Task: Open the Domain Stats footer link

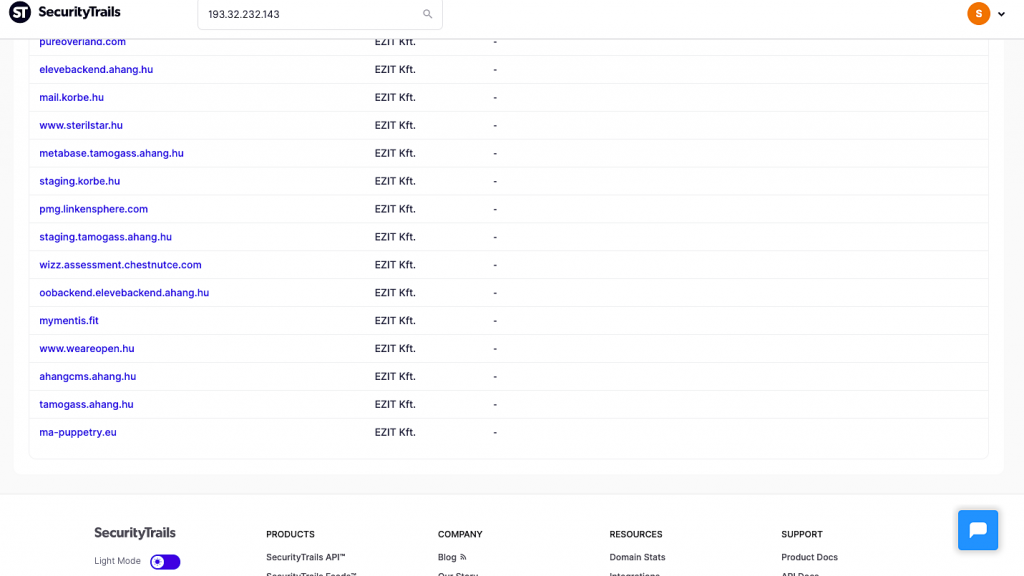Action: tap(637, 557)
